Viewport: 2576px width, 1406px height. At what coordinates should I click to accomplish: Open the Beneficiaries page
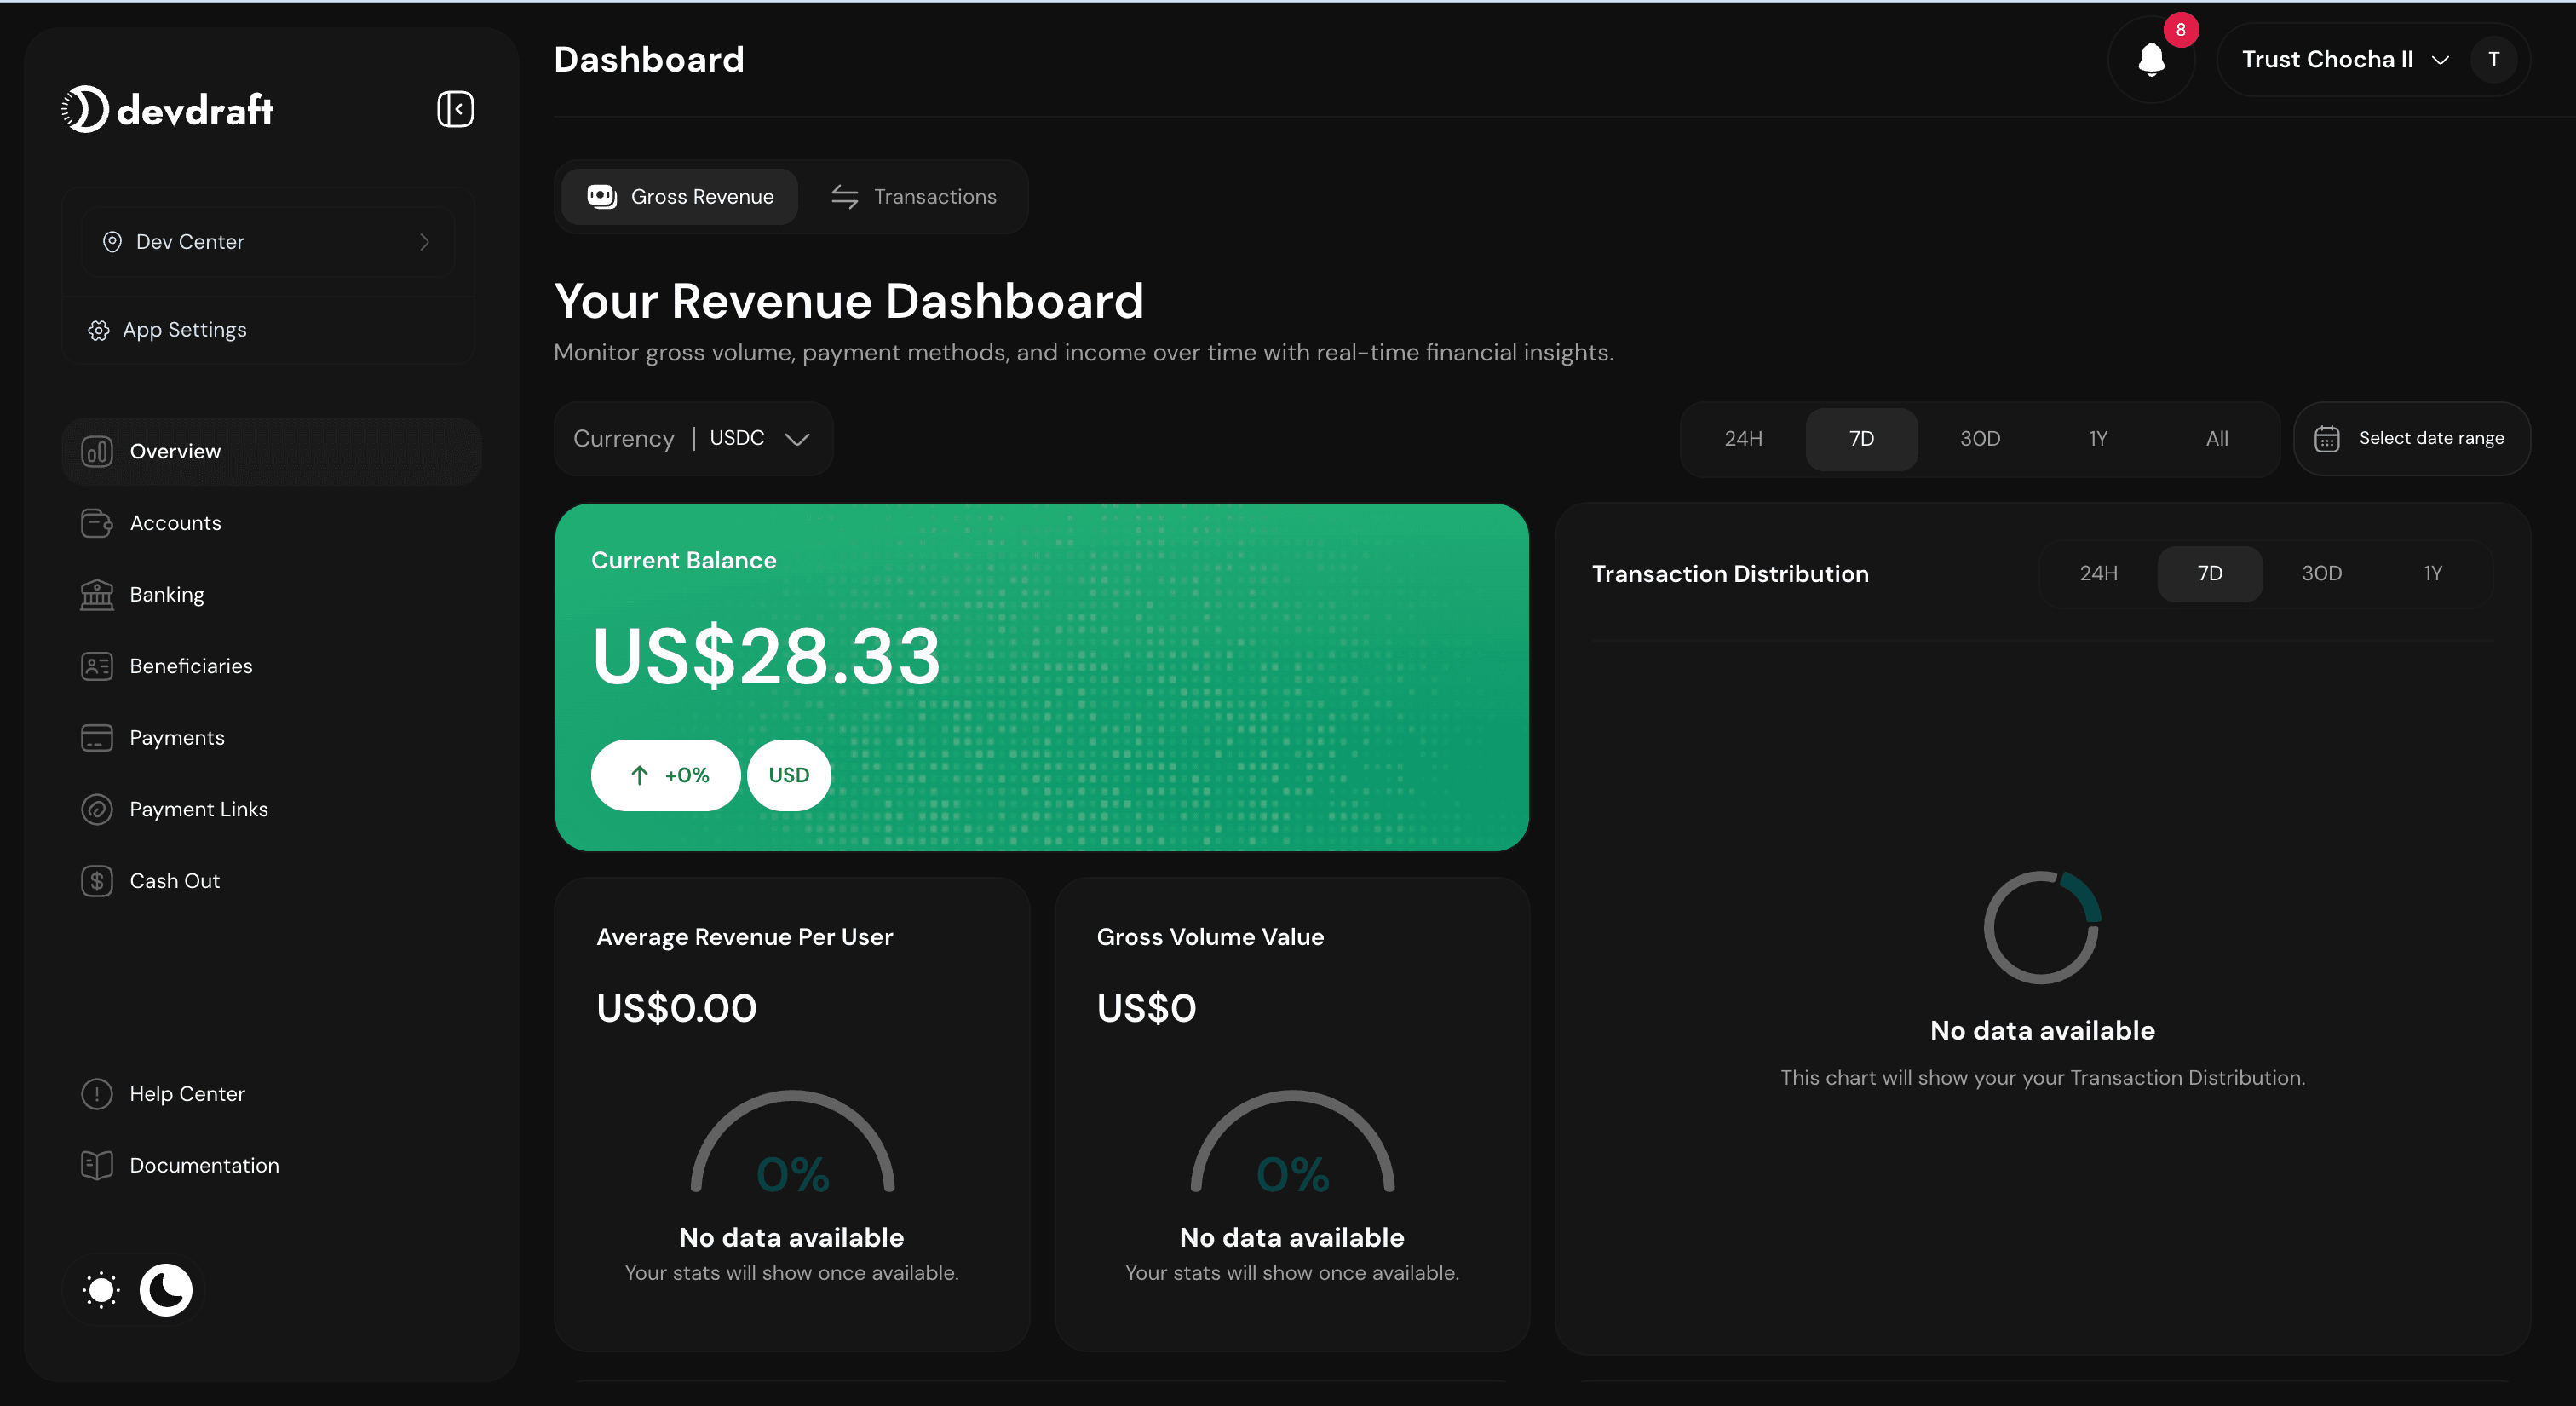point(191,665)
